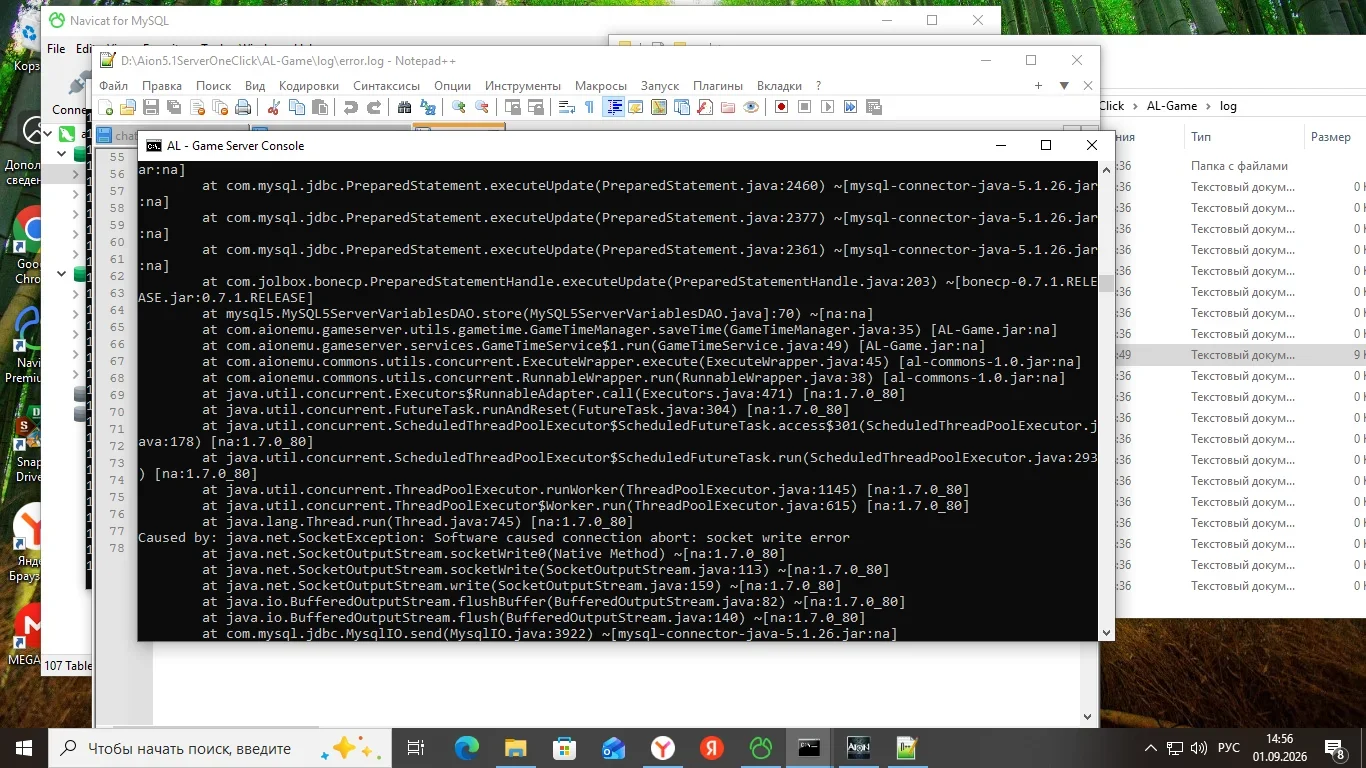Start macro recording with red dot icon
The width and height of the screenshot is (1366, 768).
781,107
